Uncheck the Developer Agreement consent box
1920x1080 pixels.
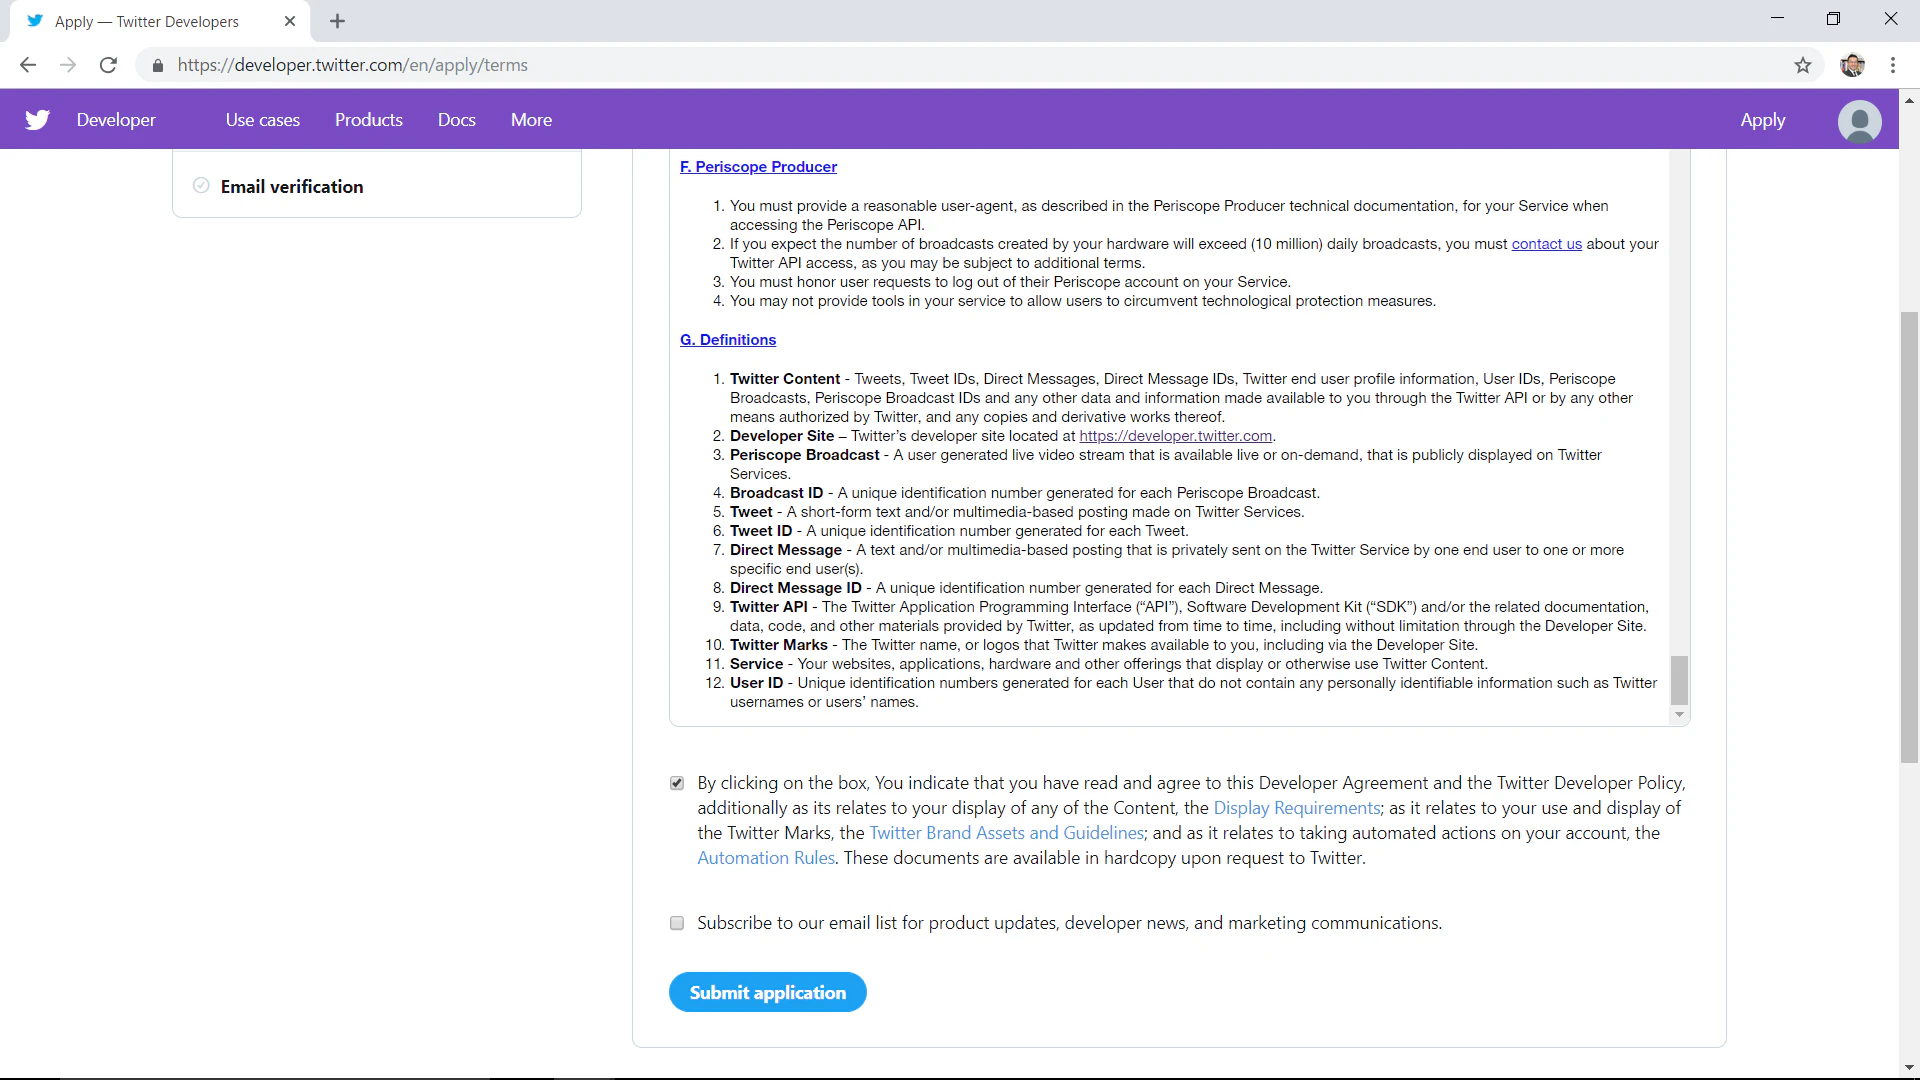coord(677,783)
